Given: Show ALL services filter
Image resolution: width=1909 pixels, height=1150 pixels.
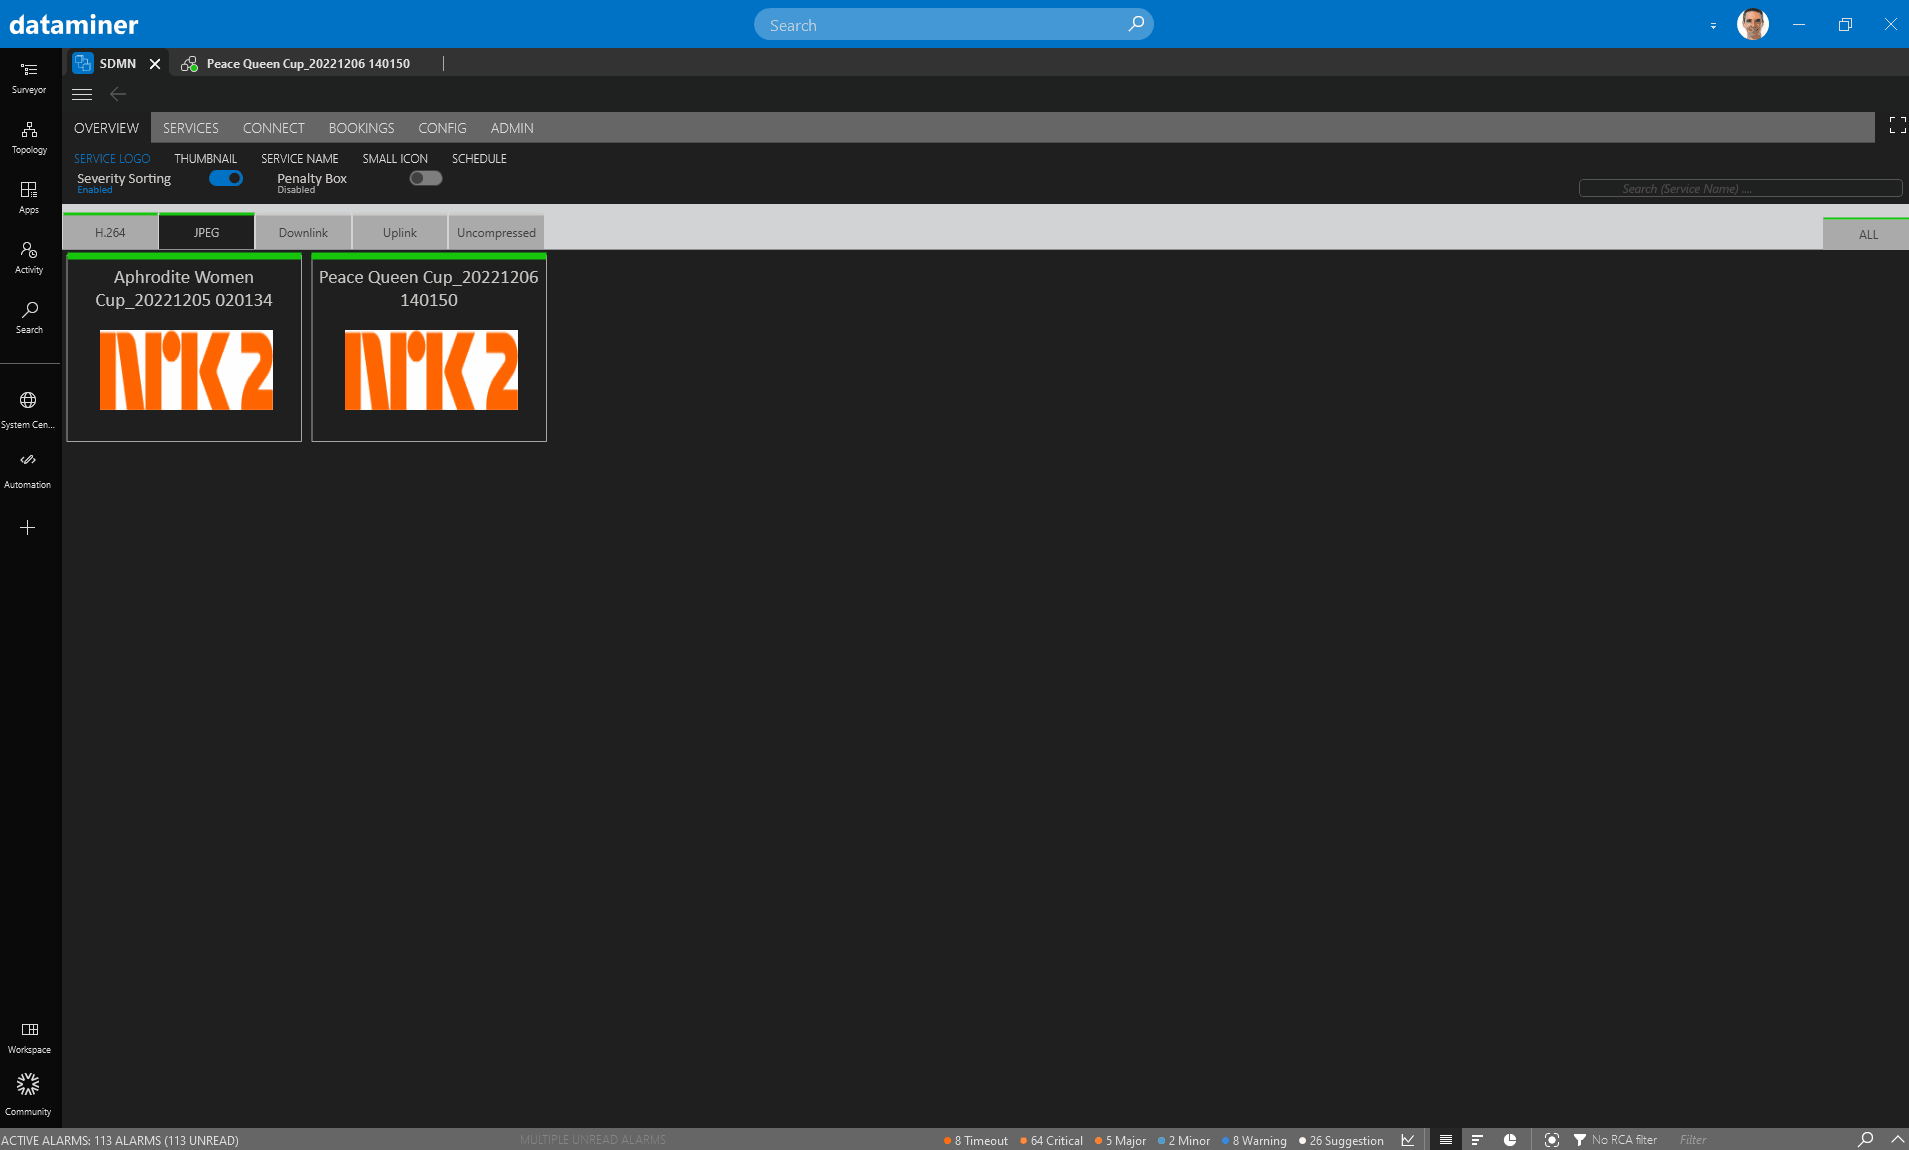Looking at the screenshot, I should click(1868, 234).
